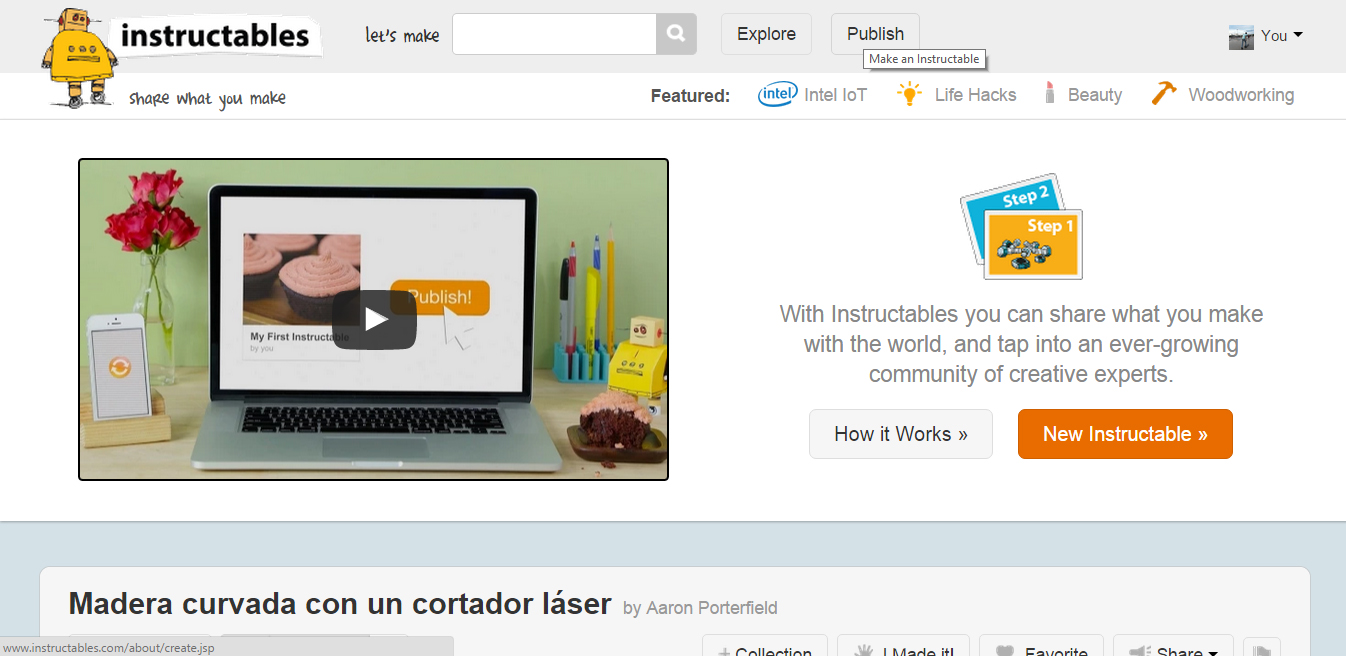Click the 'share what you make' tagline
Viewport: 1346px width, 656px height.
click(207, 99)
